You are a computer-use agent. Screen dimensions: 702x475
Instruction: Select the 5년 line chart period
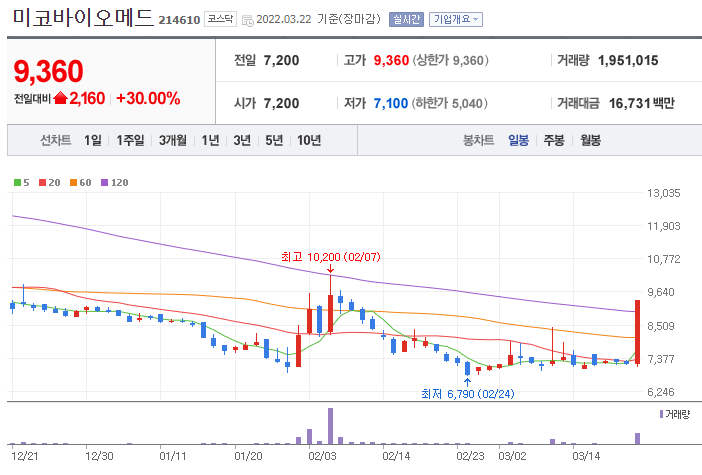[x=274, y=140]
